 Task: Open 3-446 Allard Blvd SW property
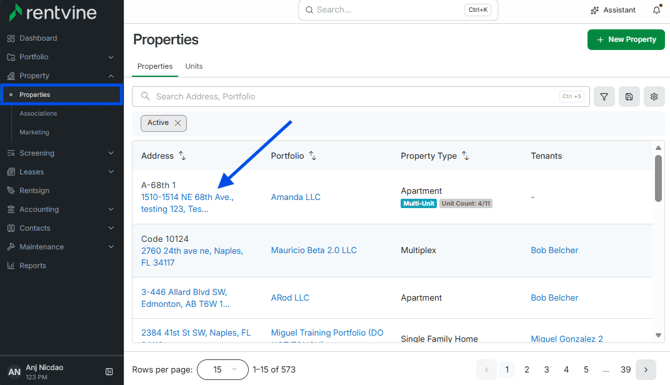(x=185, y=298)
